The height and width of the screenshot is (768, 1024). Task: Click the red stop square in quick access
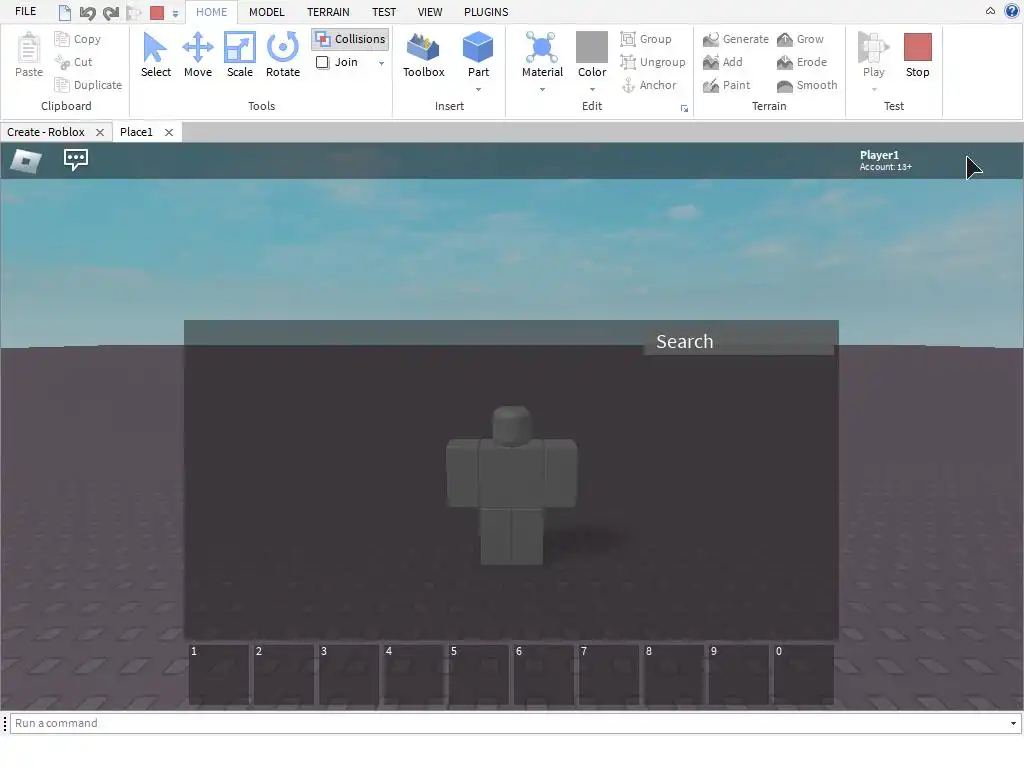157,12
